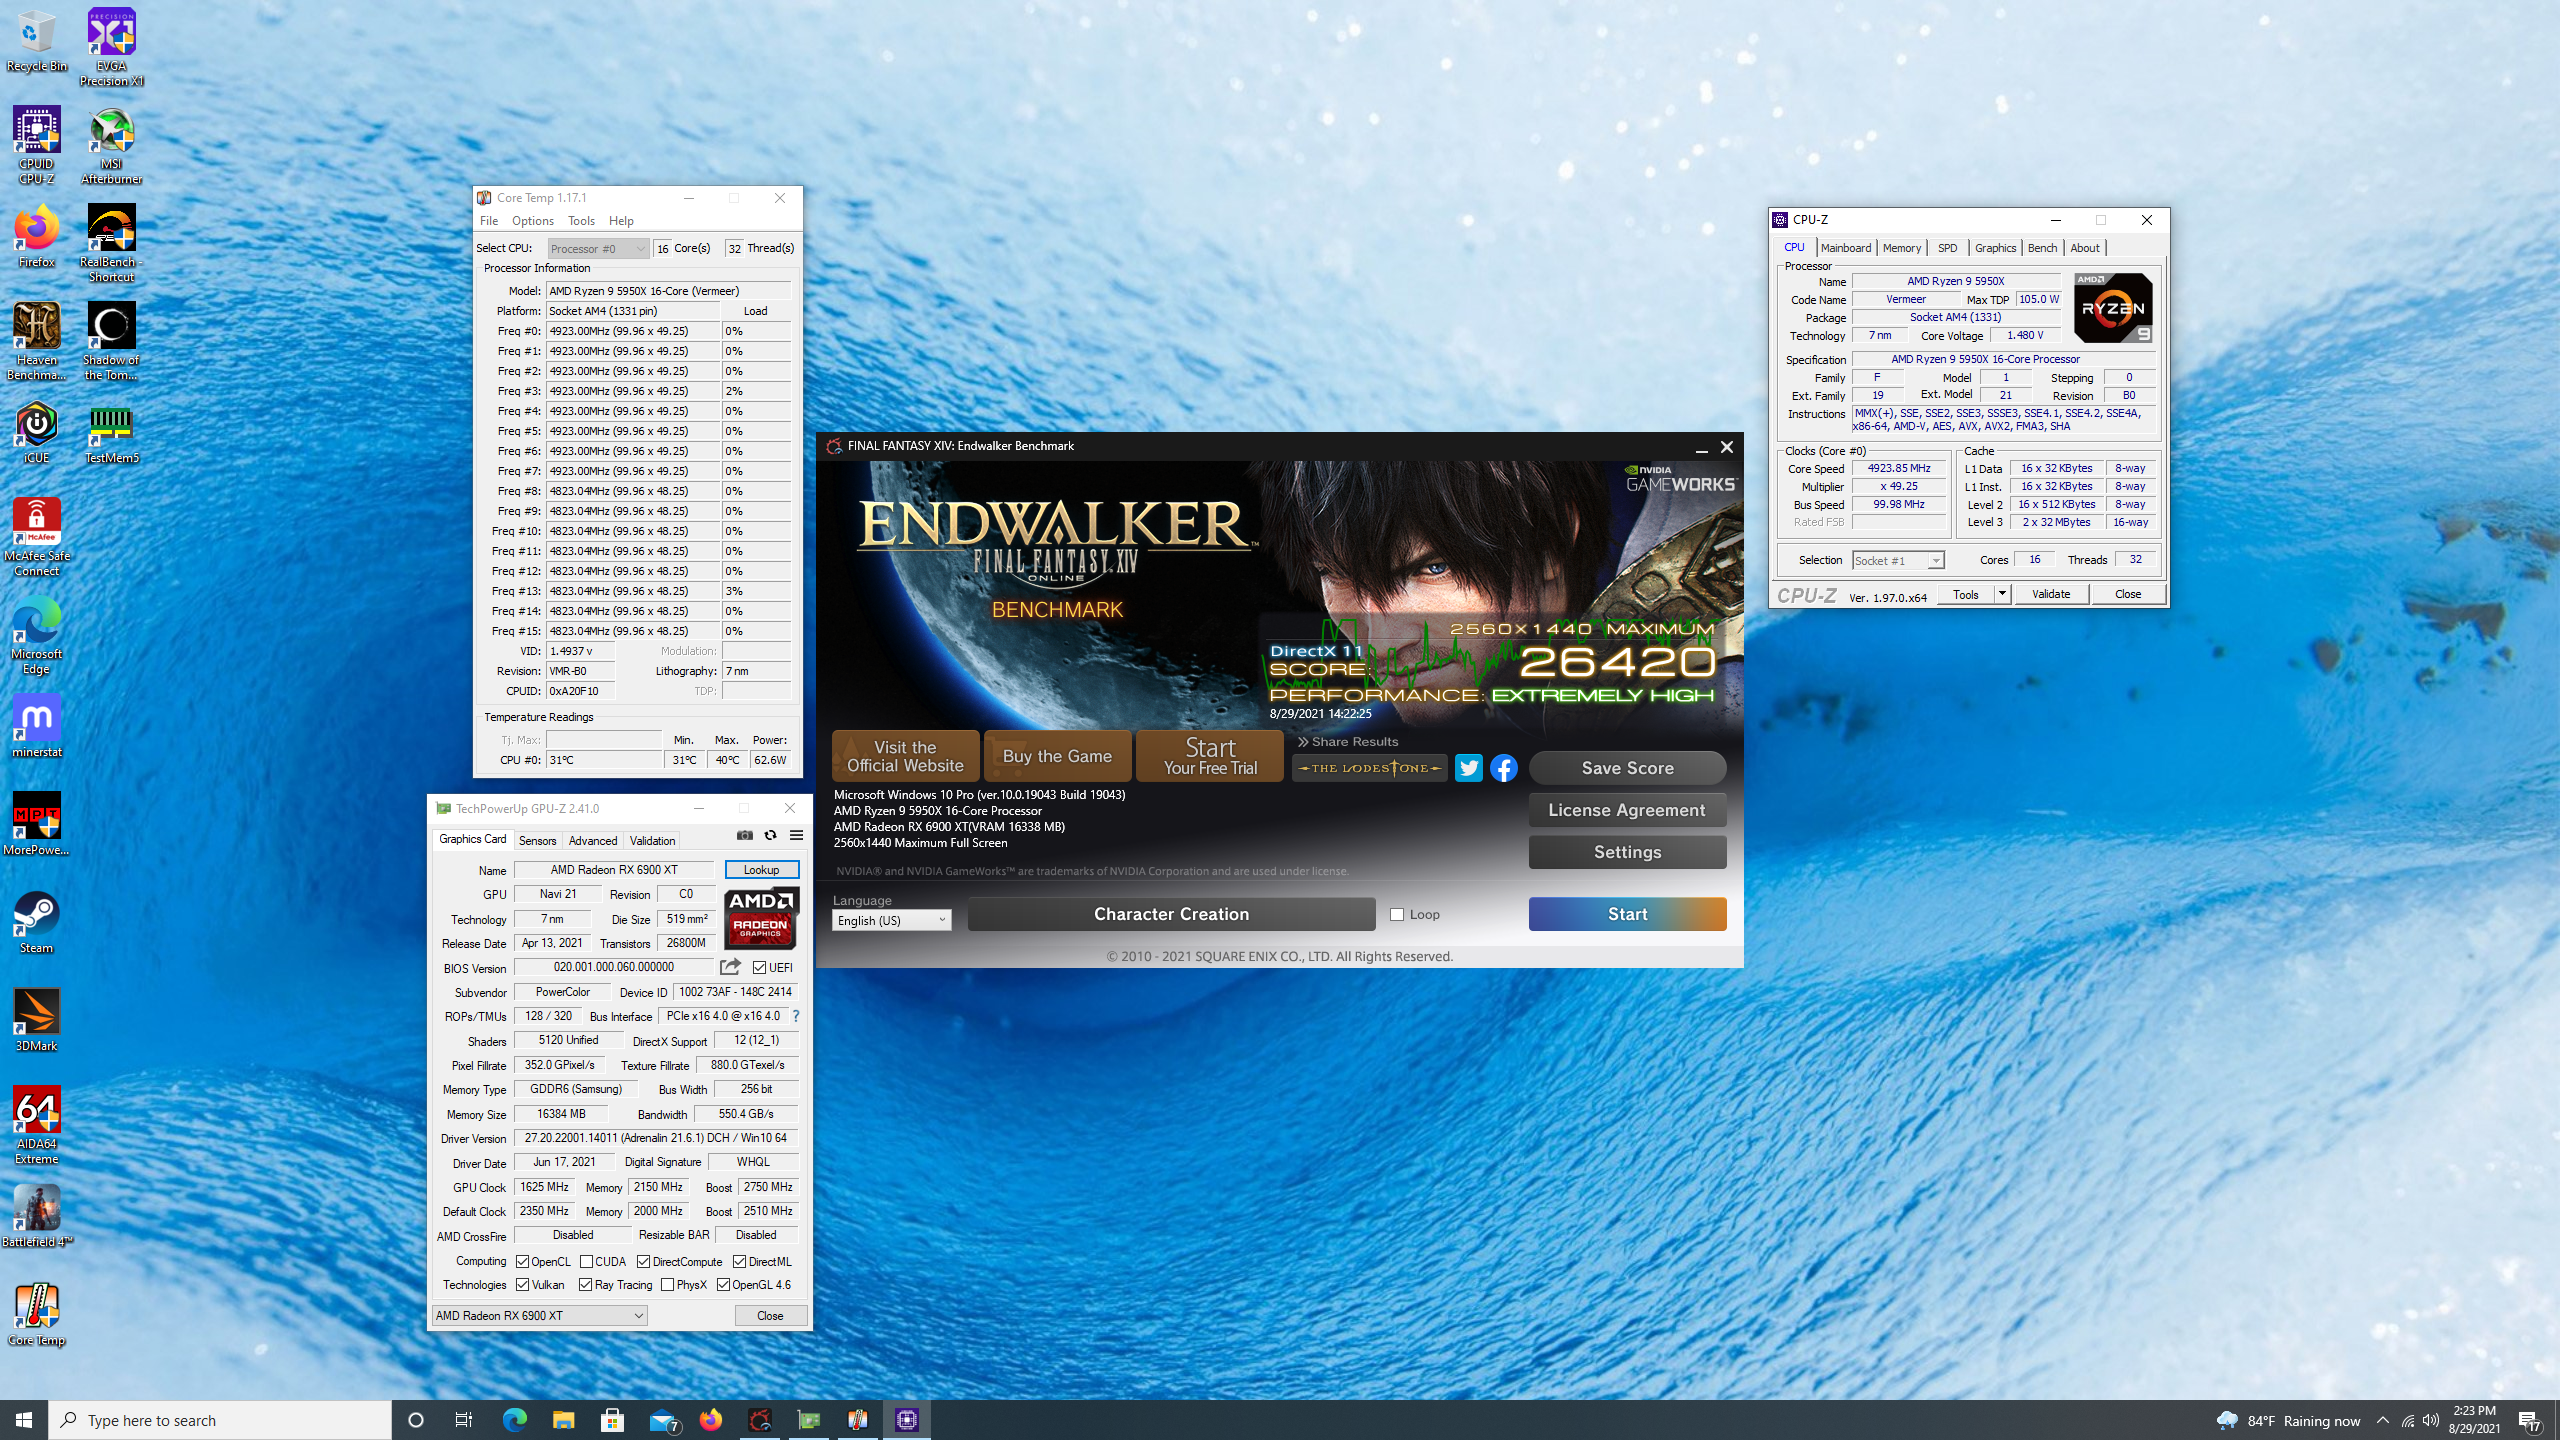
Task: Launch 3DMark desktop icon
Action: pyautogui.click(x=36, y=1021)
